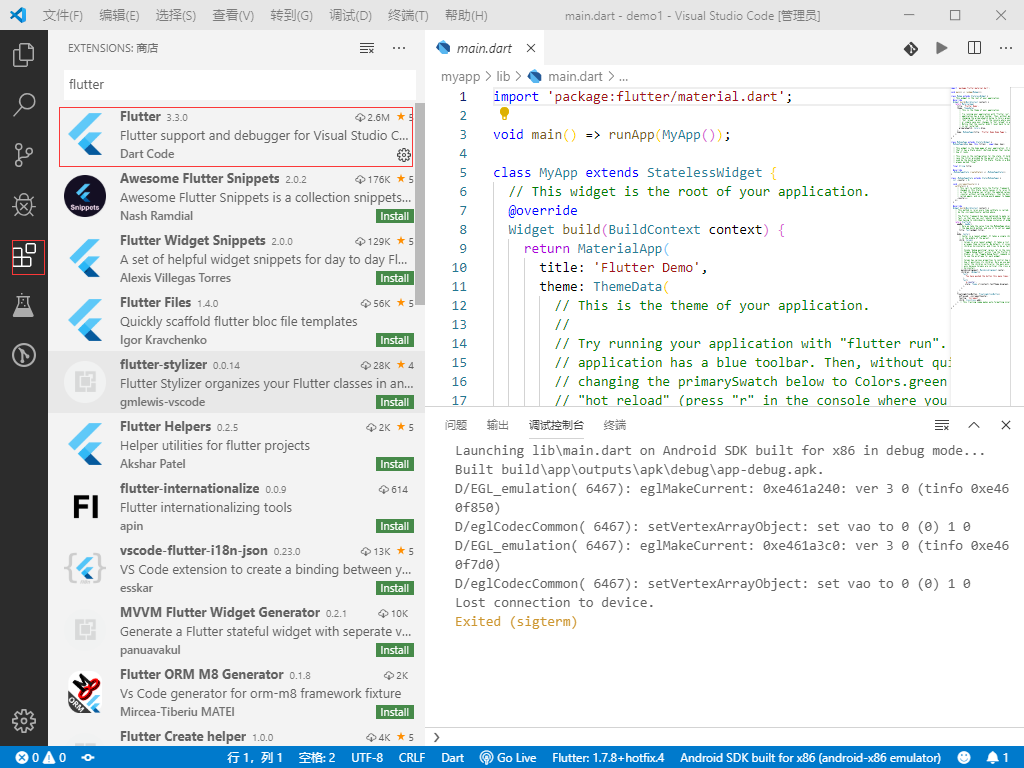Viewport: 1024px width, 768px height.
Task: Click the extensions search box containing flutter
Action: [240, 84]
